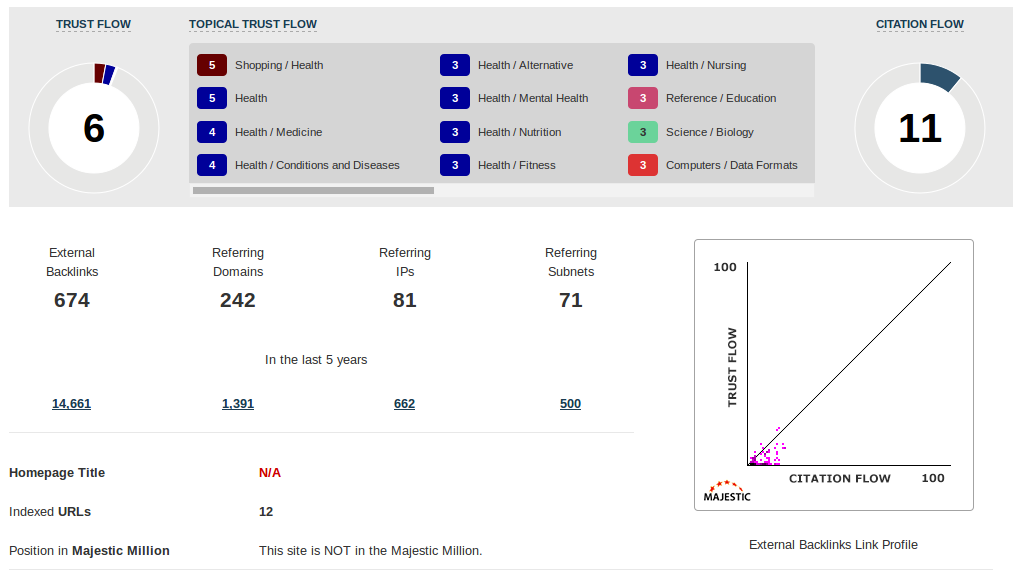Click the External Backlinks value 674
This screenshot has height=574, width=1026.
pyautogui.click(x=72, y=300)
